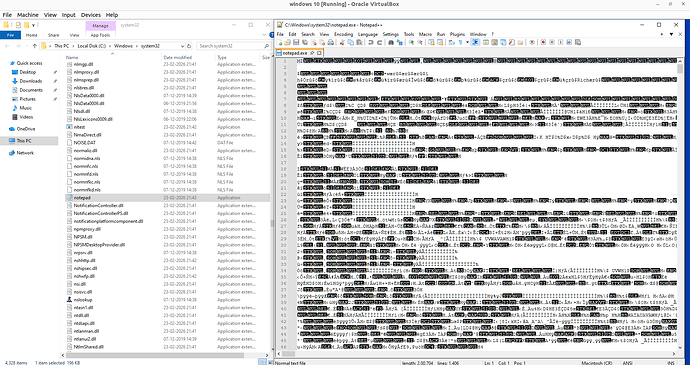Open the App Tools ribbon tab
Image resolution: width=690 pixels, height=365 pixels.
point(100,35)
